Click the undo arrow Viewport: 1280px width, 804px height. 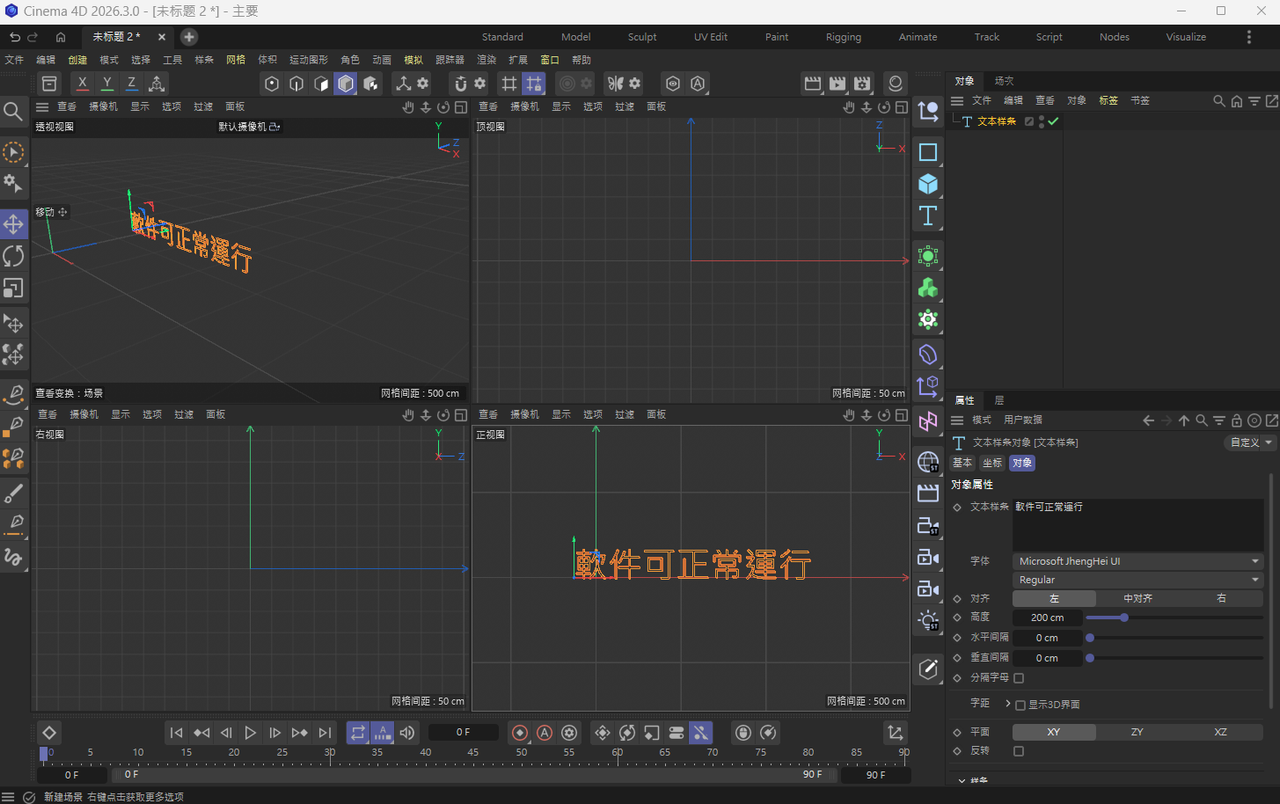[14, 37]
